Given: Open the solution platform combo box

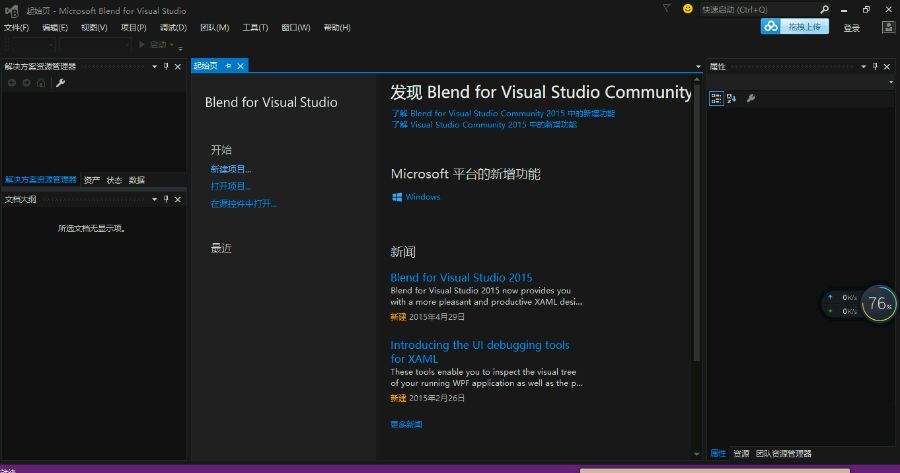Looking at the screenshot, I should (95, 44).
